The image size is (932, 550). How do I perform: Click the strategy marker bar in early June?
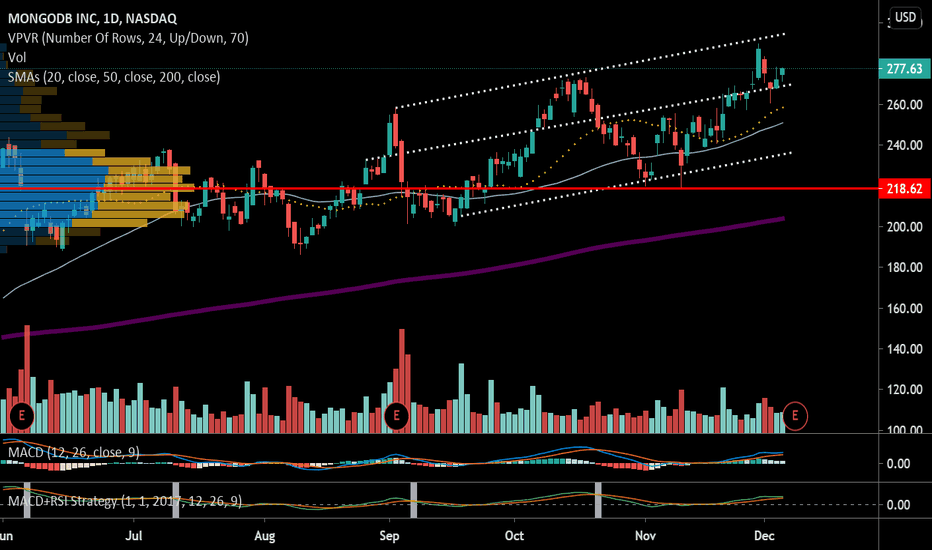click(27, 500)
